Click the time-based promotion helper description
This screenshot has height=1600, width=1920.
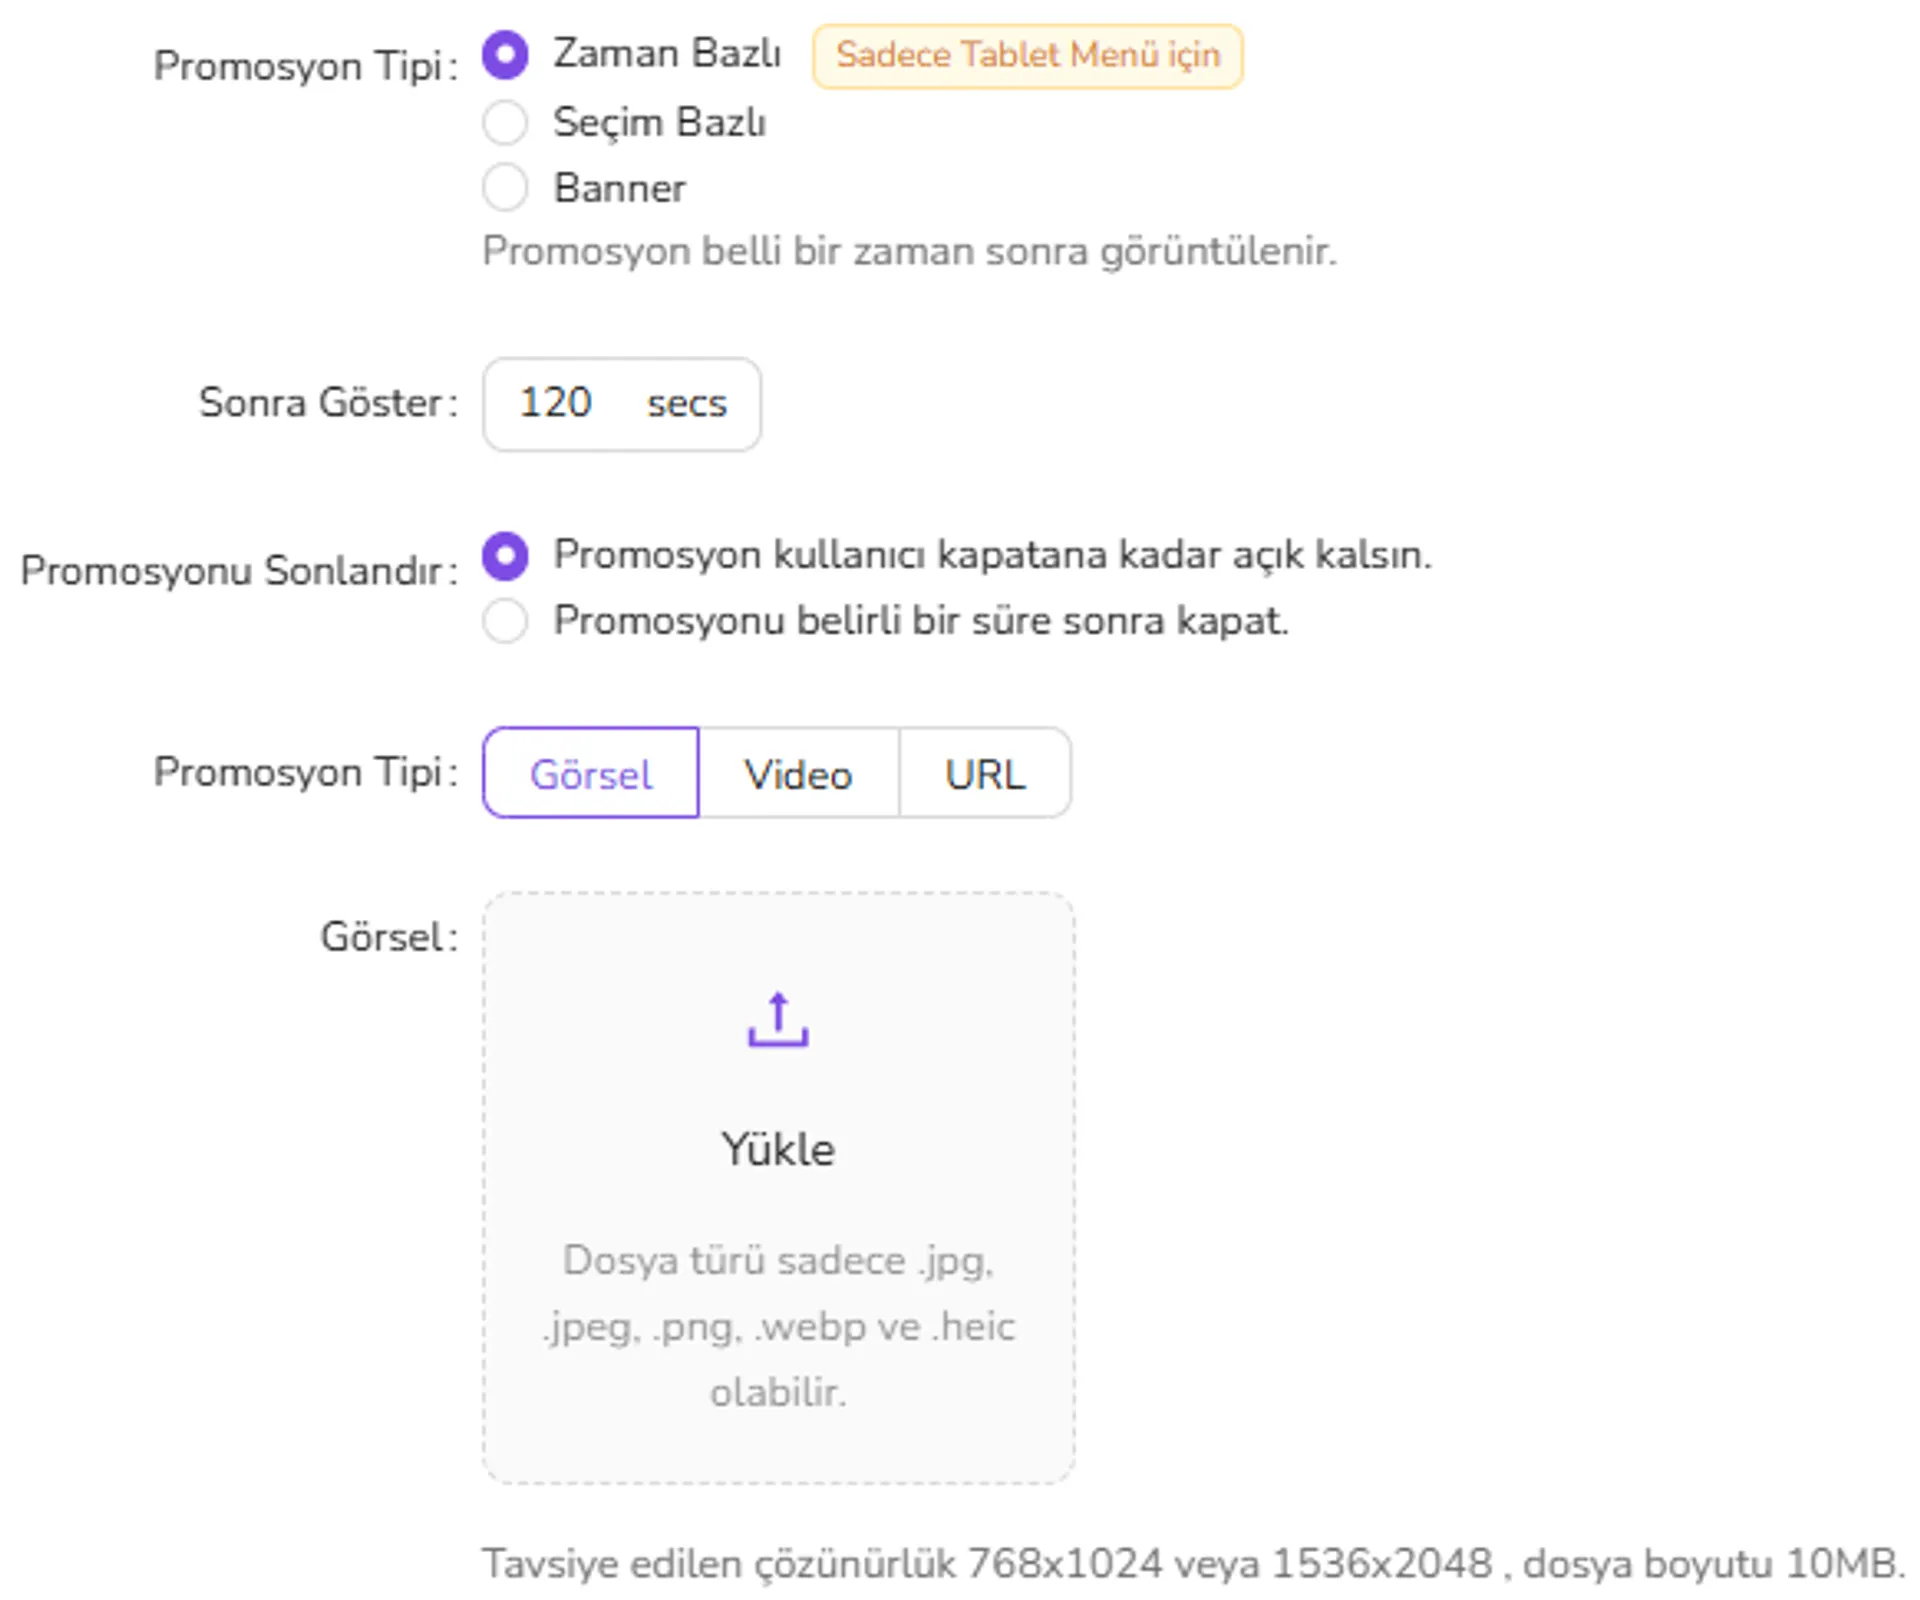click(909, 251)
